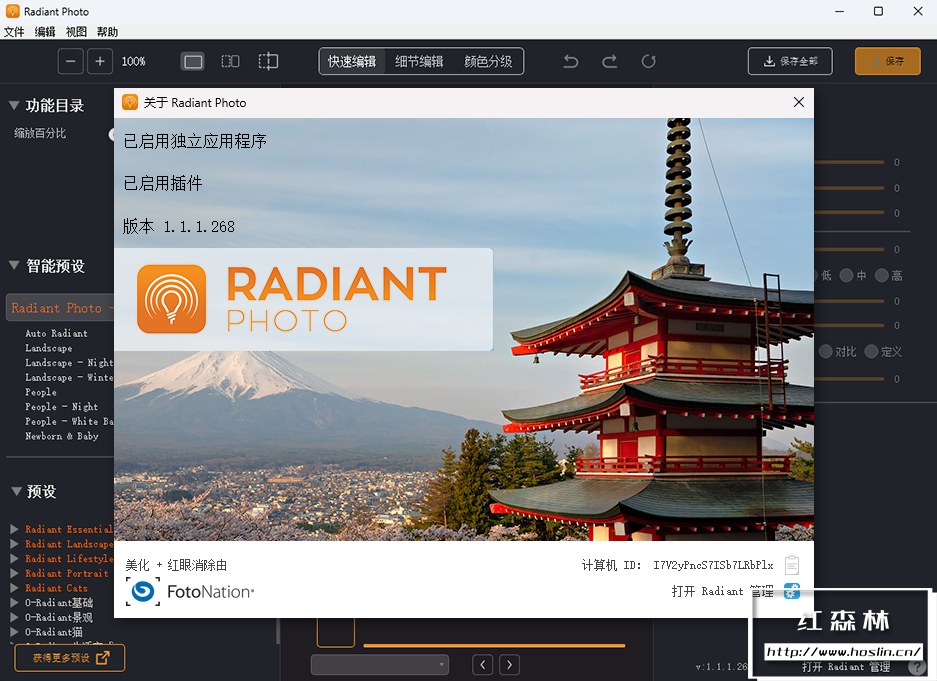Expand the Radiant Cats preset group
937x681 pixels.
click(x=14, y=588)
